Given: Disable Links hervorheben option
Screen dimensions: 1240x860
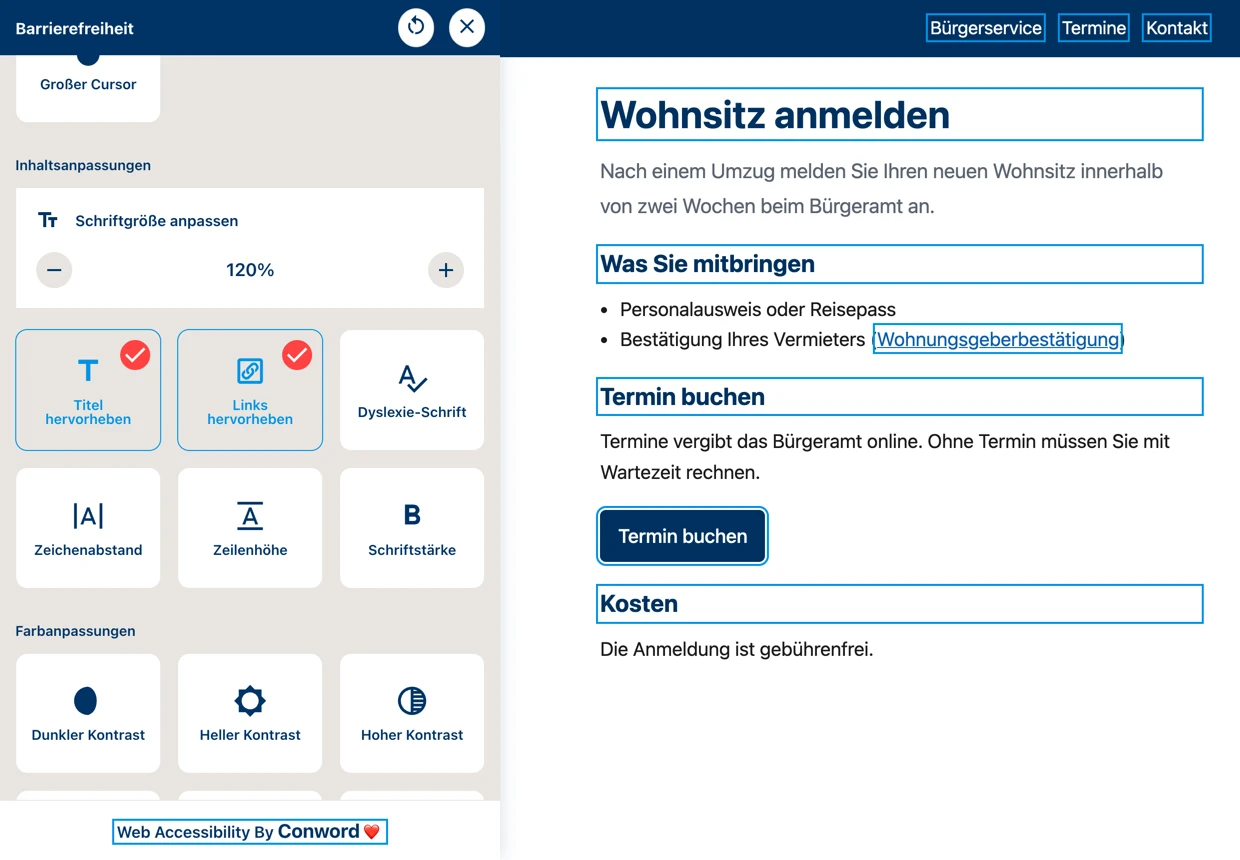Looking at the screenshot, I should 250,390.
